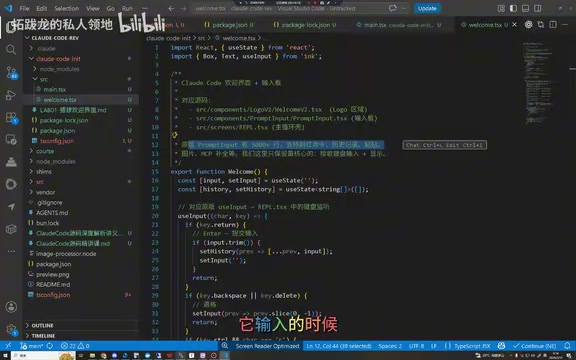Go forward using navigation arrow
The width and height of the screenshot is (576, 360).
coord(184,8)
